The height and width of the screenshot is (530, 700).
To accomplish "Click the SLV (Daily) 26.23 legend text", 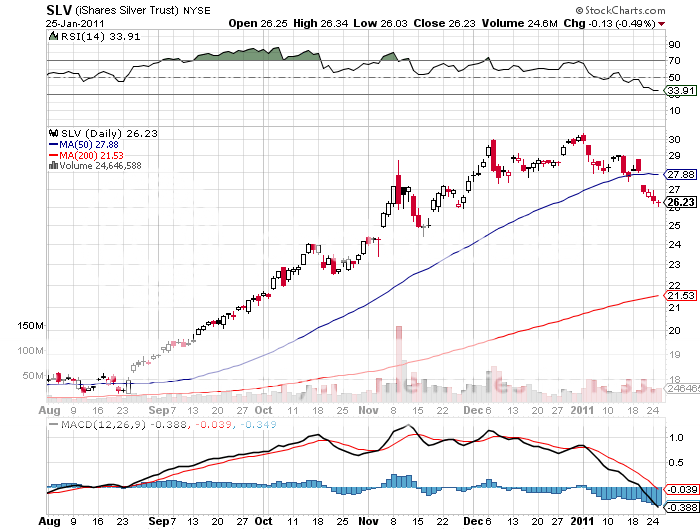I will [x=109, y=134].
